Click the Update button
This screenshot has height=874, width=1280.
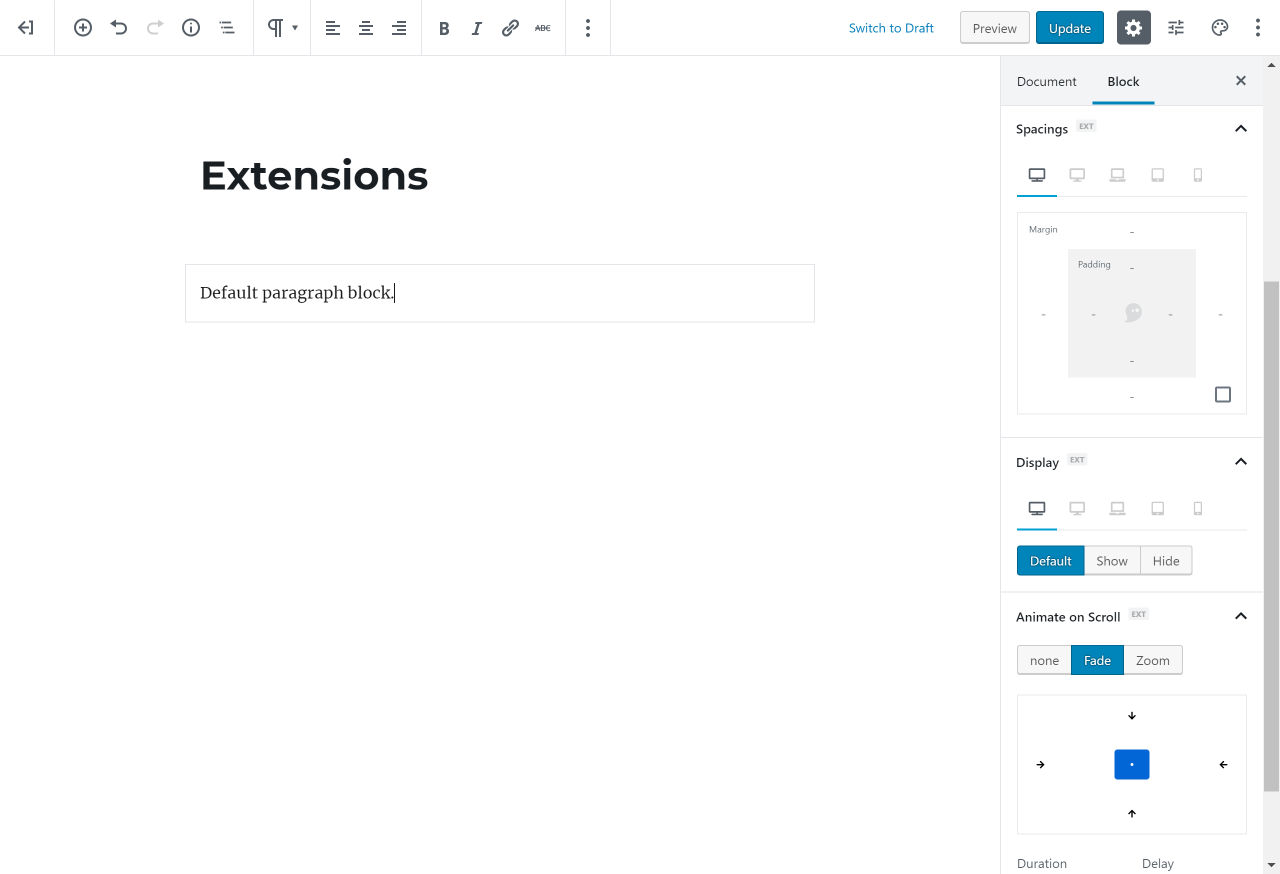[x=1070, y=28]
